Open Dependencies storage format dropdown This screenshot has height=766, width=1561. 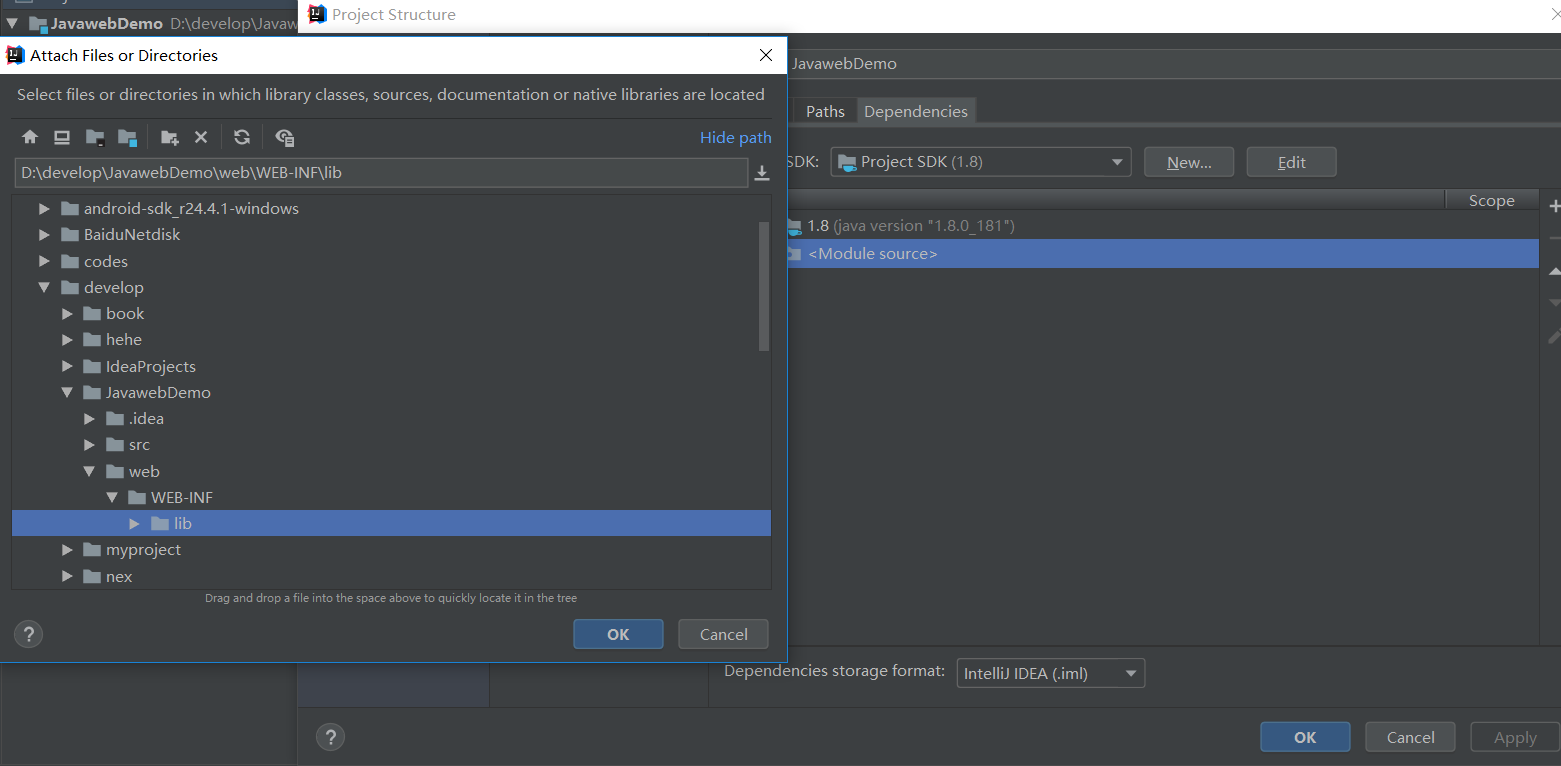click(1051, 673)
